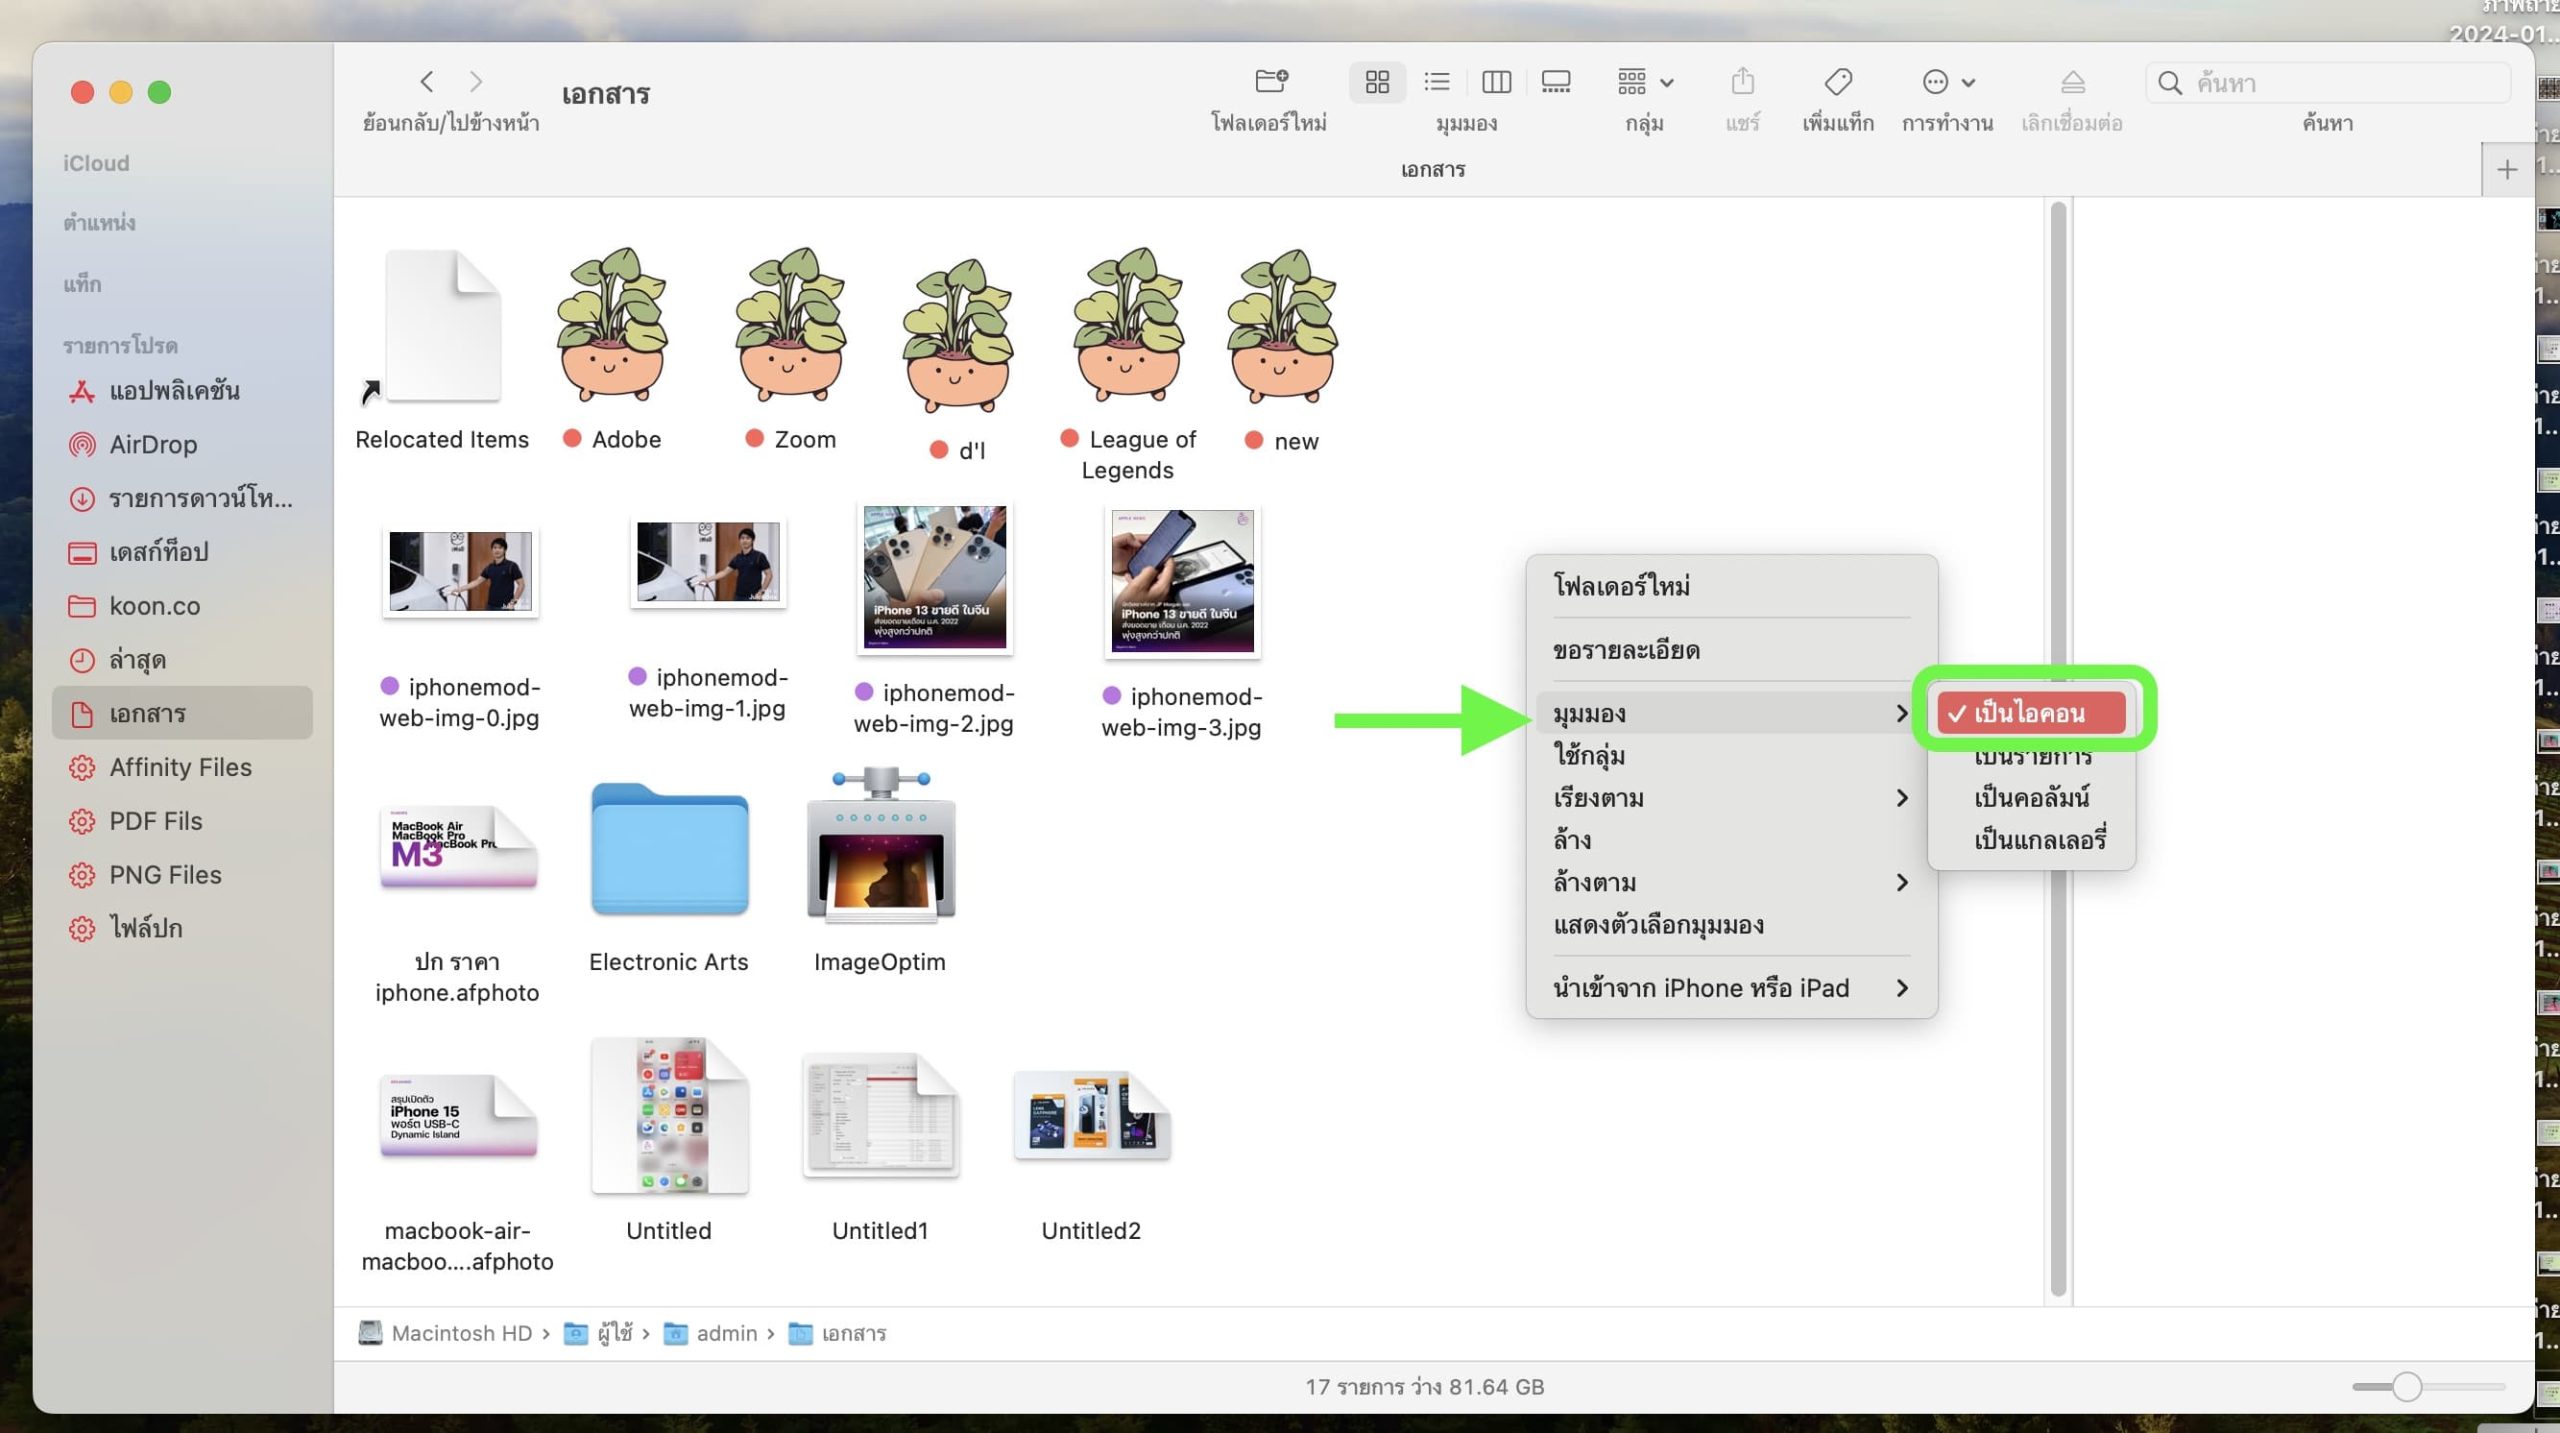The height and width of the screenshot is (1433, 2560).
Task: Go back with the back arrow
Action: click(427, 82)
